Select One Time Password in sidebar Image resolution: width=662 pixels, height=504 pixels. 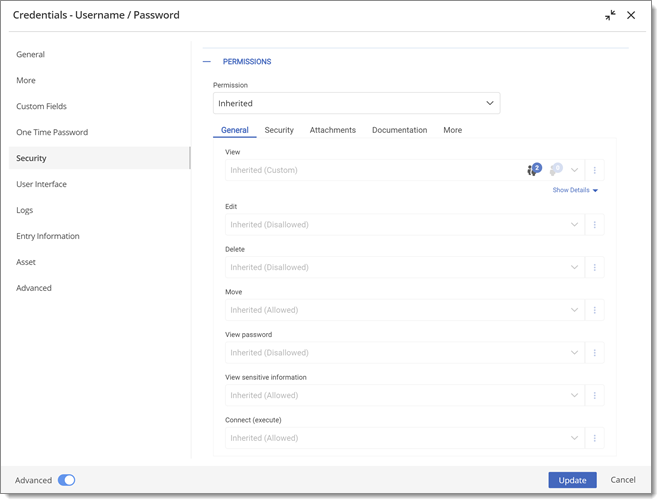coord(52,132)
